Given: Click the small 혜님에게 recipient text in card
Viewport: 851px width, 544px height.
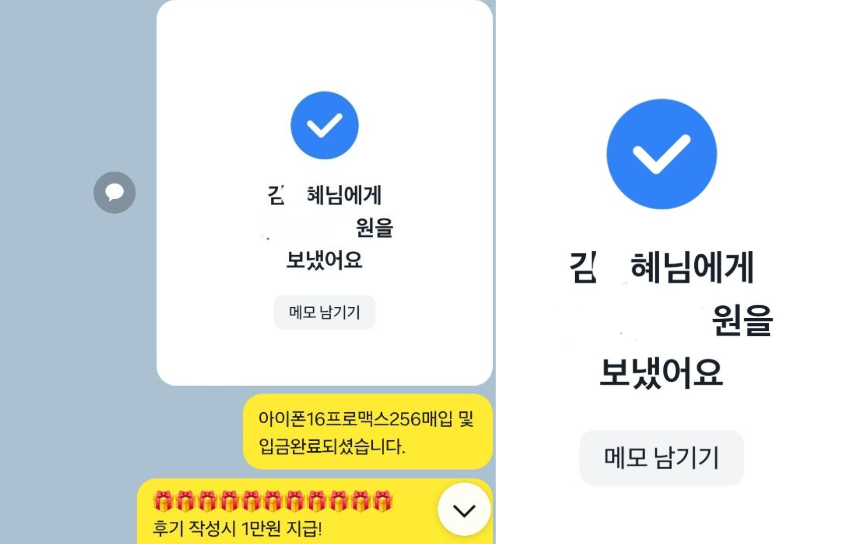Looking at the screenshot, I should tap(344, 195).
